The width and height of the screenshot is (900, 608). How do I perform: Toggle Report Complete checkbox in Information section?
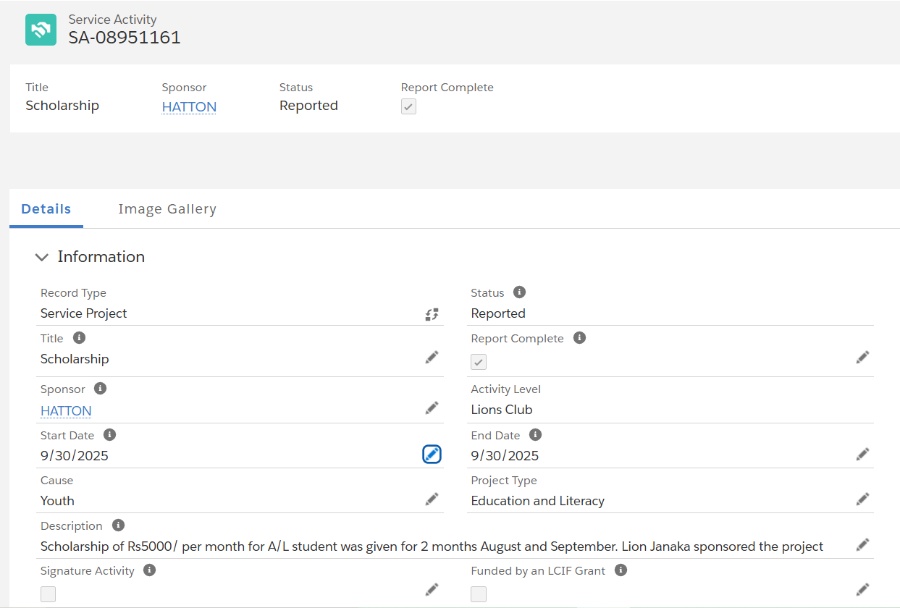479,362
